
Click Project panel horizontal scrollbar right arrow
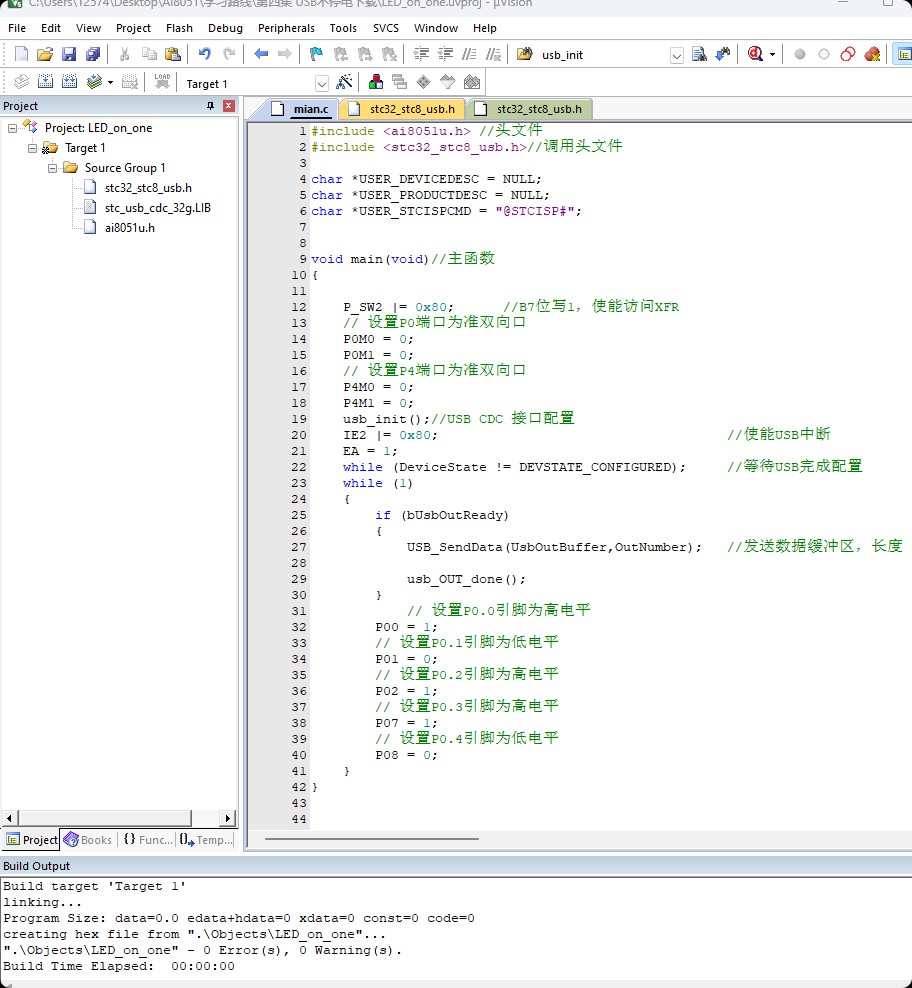(x=228, y=818)
